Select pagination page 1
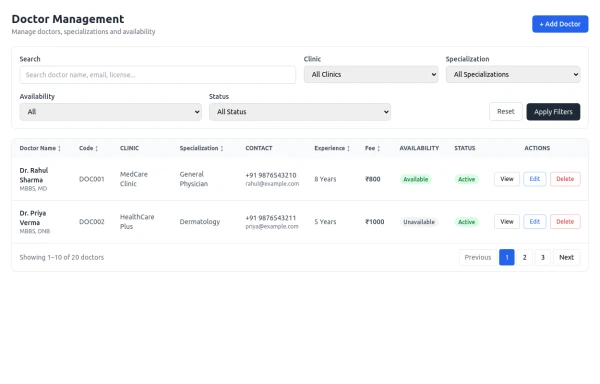The width and height of the screenshot is (600, 384). tap(507, 257)
